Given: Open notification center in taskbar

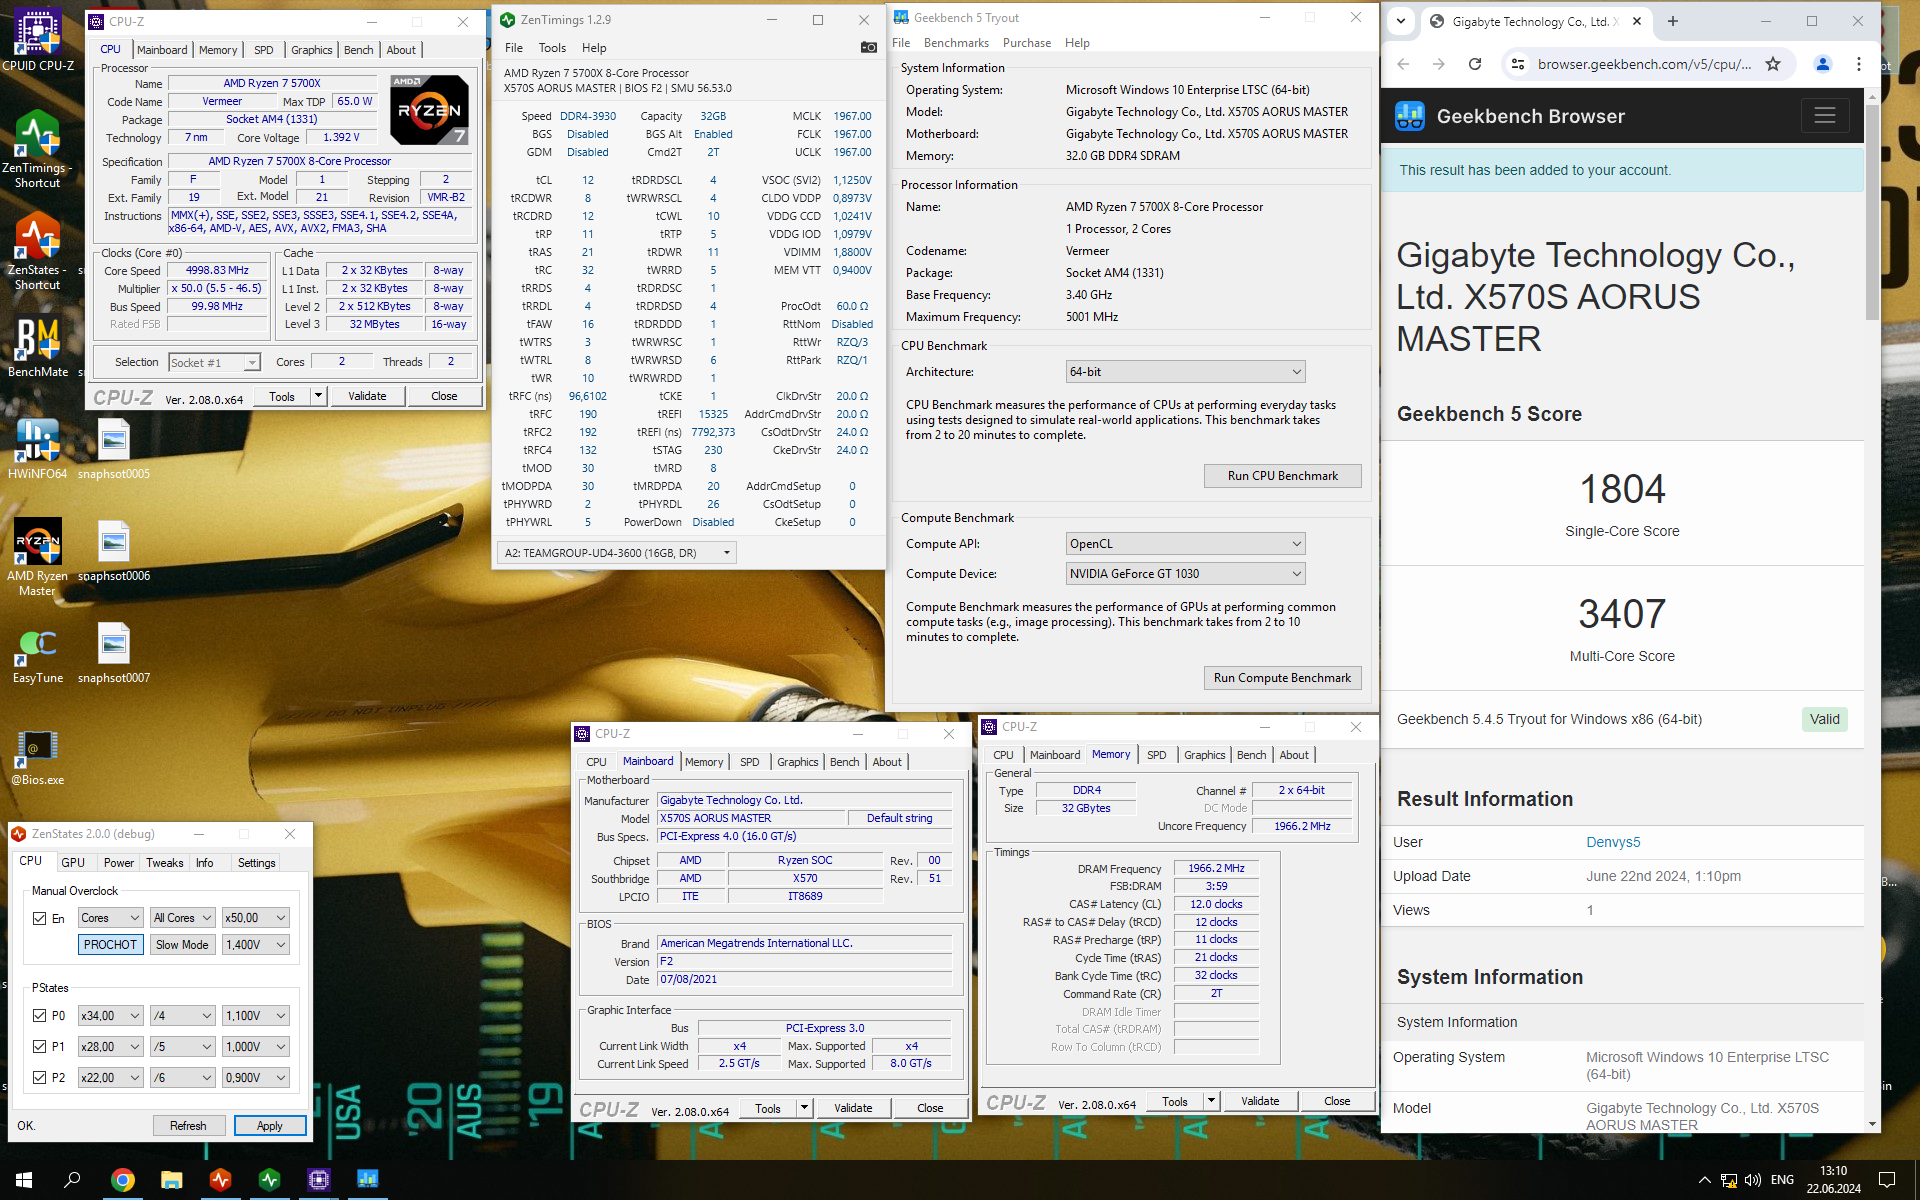Looking at the screenshot, I should coord(1887,1180).
